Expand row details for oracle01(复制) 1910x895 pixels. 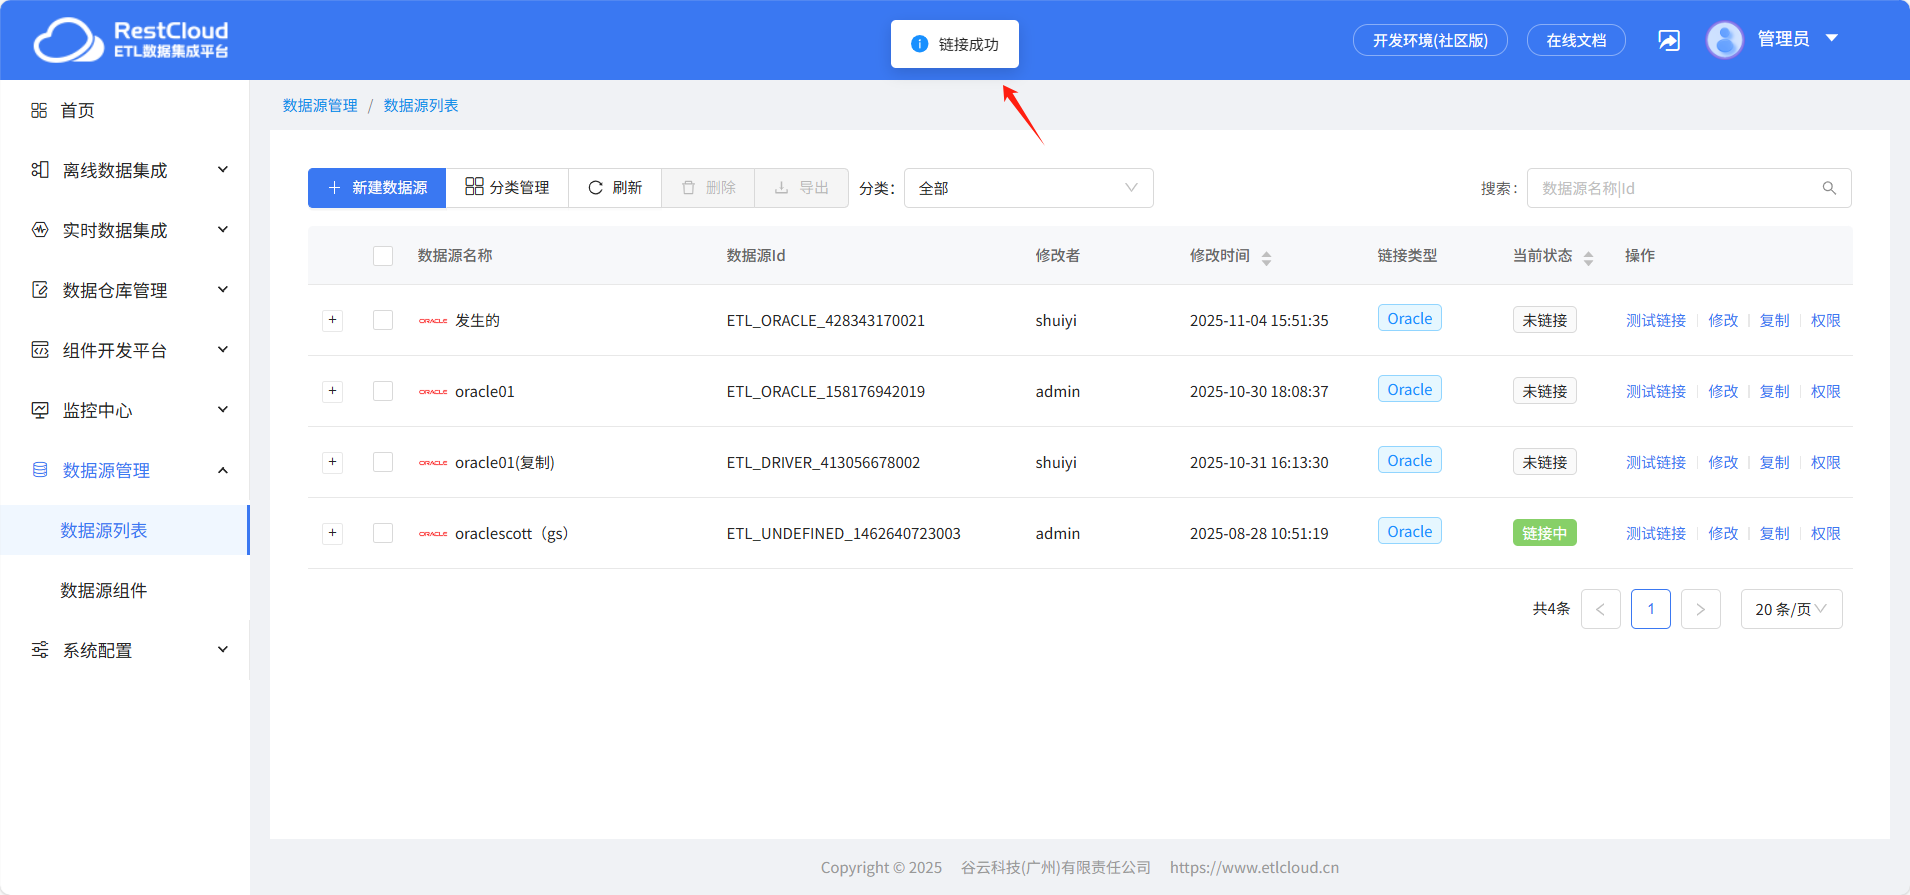tap(333, 462)
